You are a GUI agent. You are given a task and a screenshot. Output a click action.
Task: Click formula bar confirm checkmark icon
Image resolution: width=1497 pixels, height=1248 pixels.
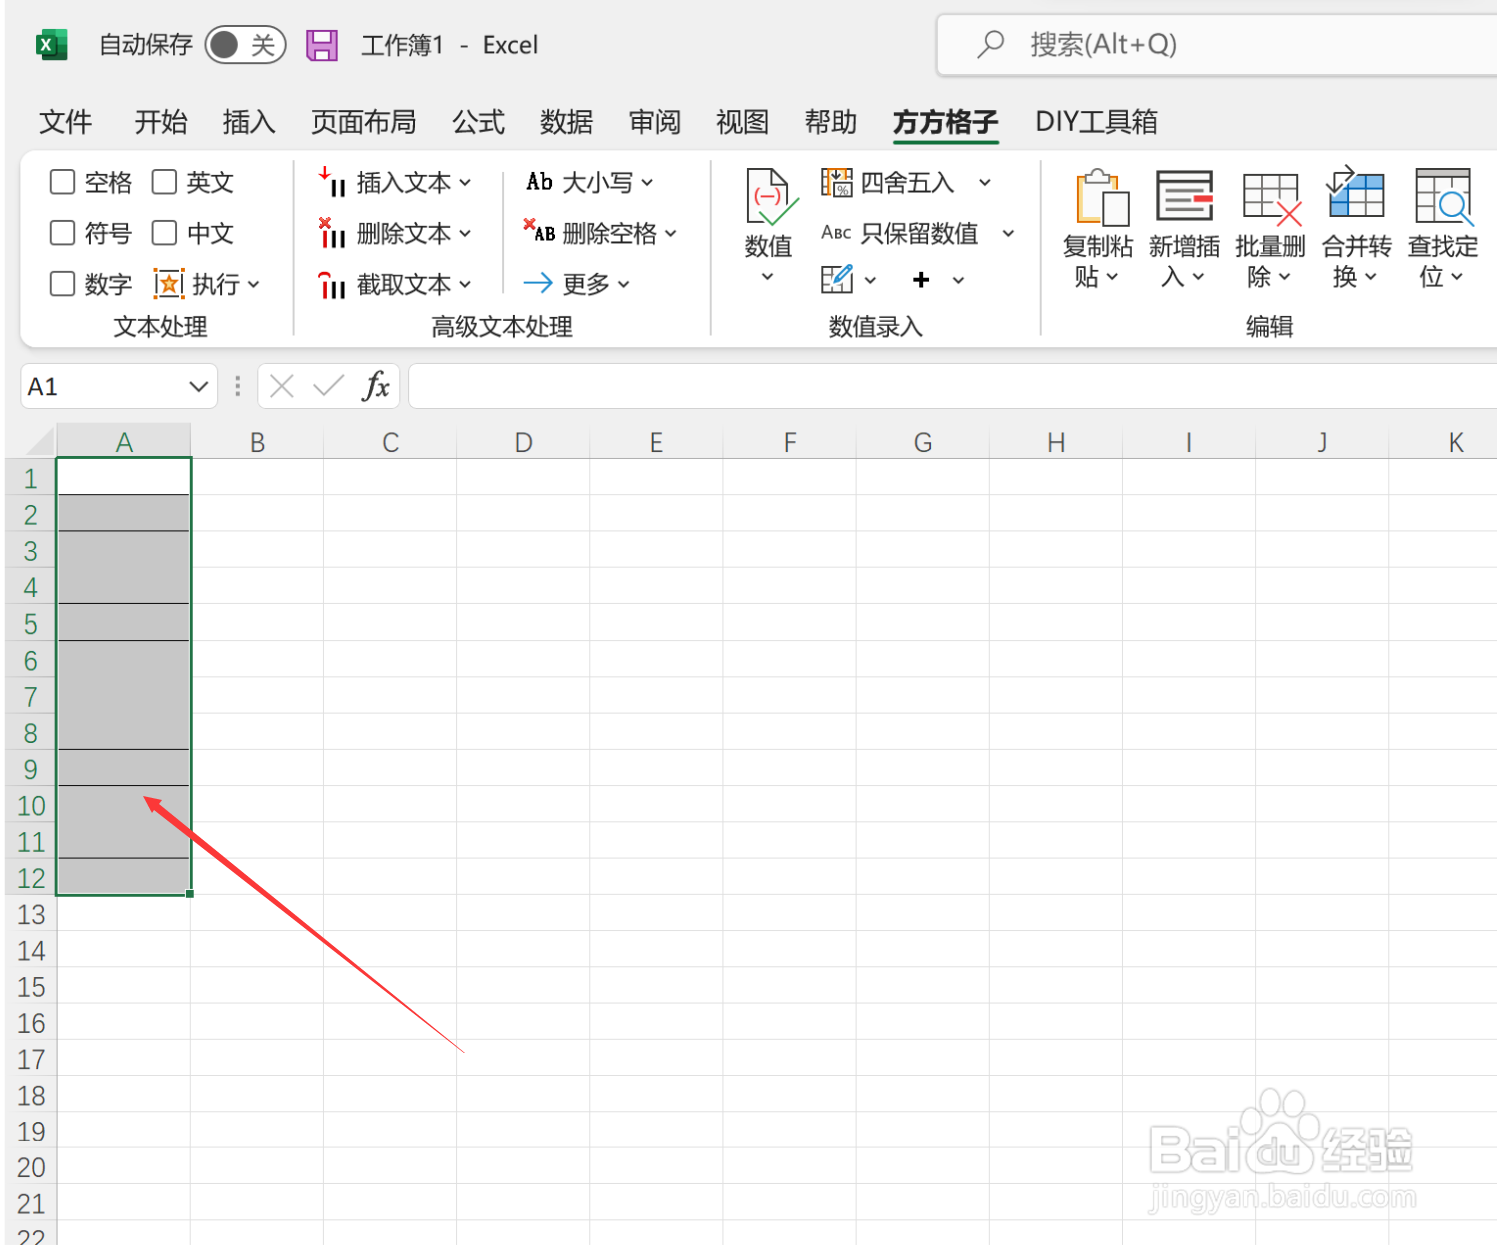[328, 386]
